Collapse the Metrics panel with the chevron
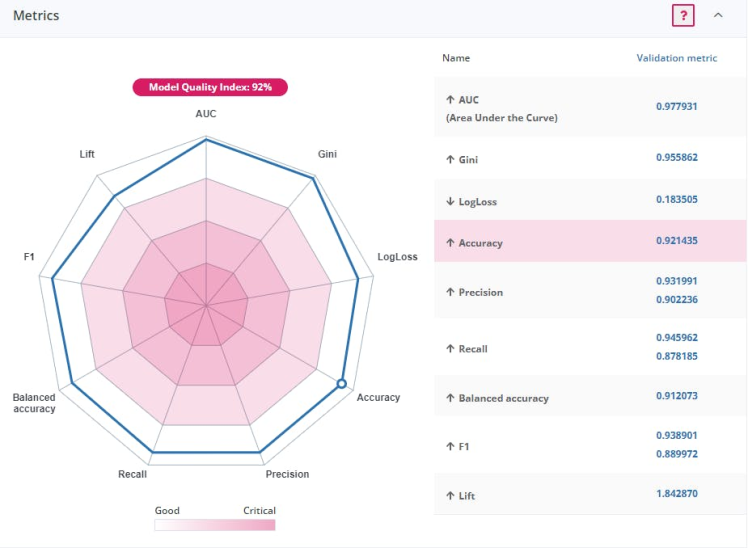The height and width of the screenshot is (548, 748). 718,15
